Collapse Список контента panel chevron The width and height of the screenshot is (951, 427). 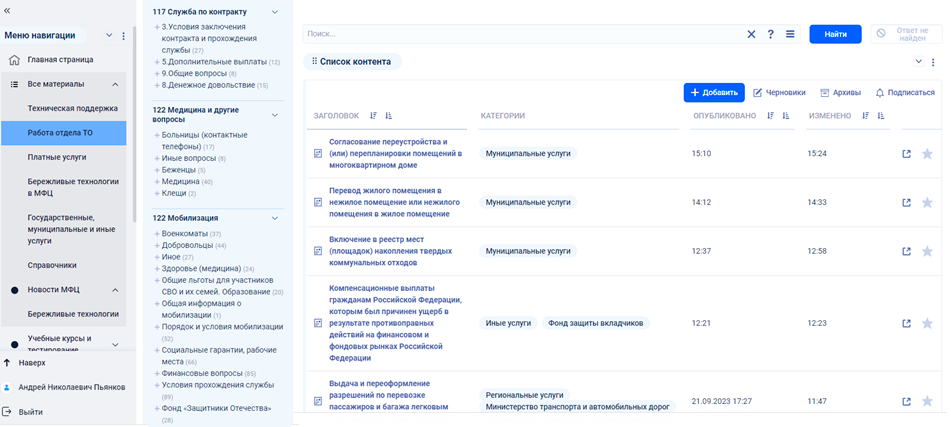(918, 61)
